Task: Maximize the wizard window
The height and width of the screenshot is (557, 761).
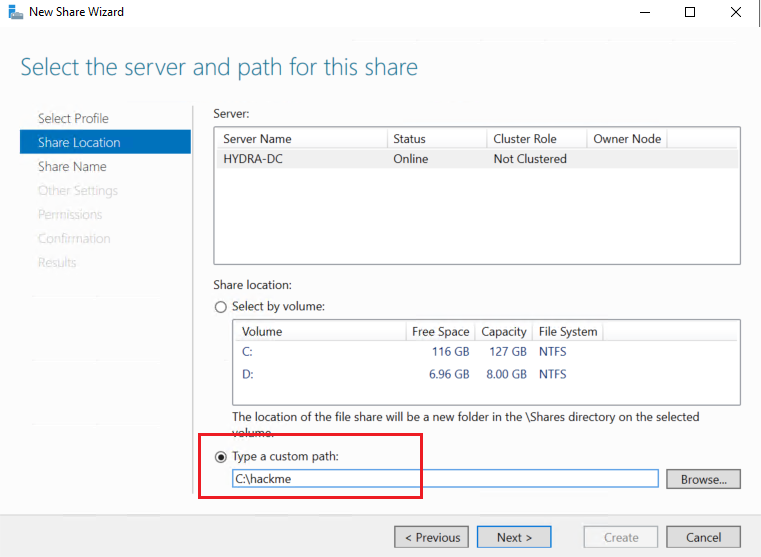Action: (x=690, y=13)
